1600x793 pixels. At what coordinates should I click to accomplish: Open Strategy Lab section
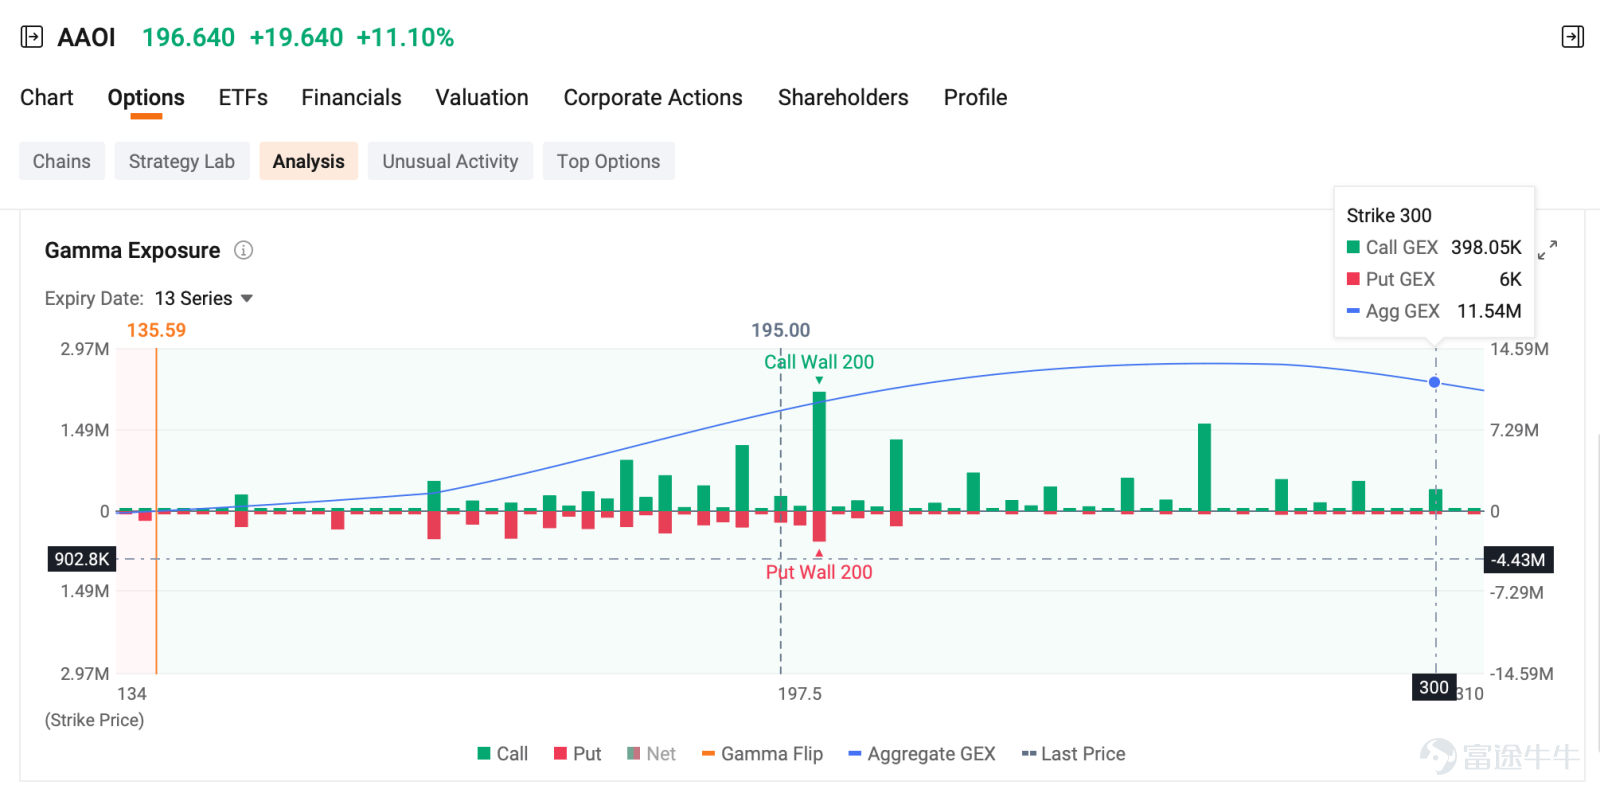click(x=182, y=161)
